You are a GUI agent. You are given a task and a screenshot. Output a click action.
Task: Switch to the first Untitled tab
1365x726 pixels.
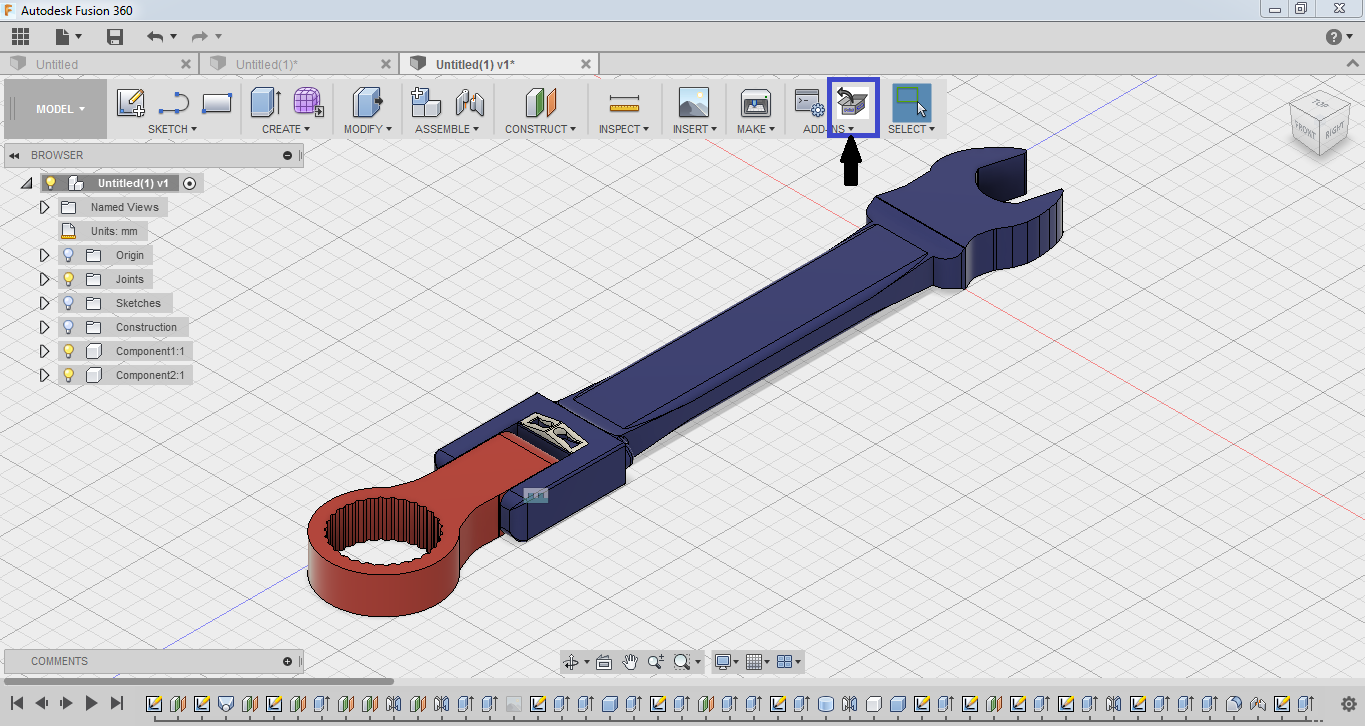[57, 64]
